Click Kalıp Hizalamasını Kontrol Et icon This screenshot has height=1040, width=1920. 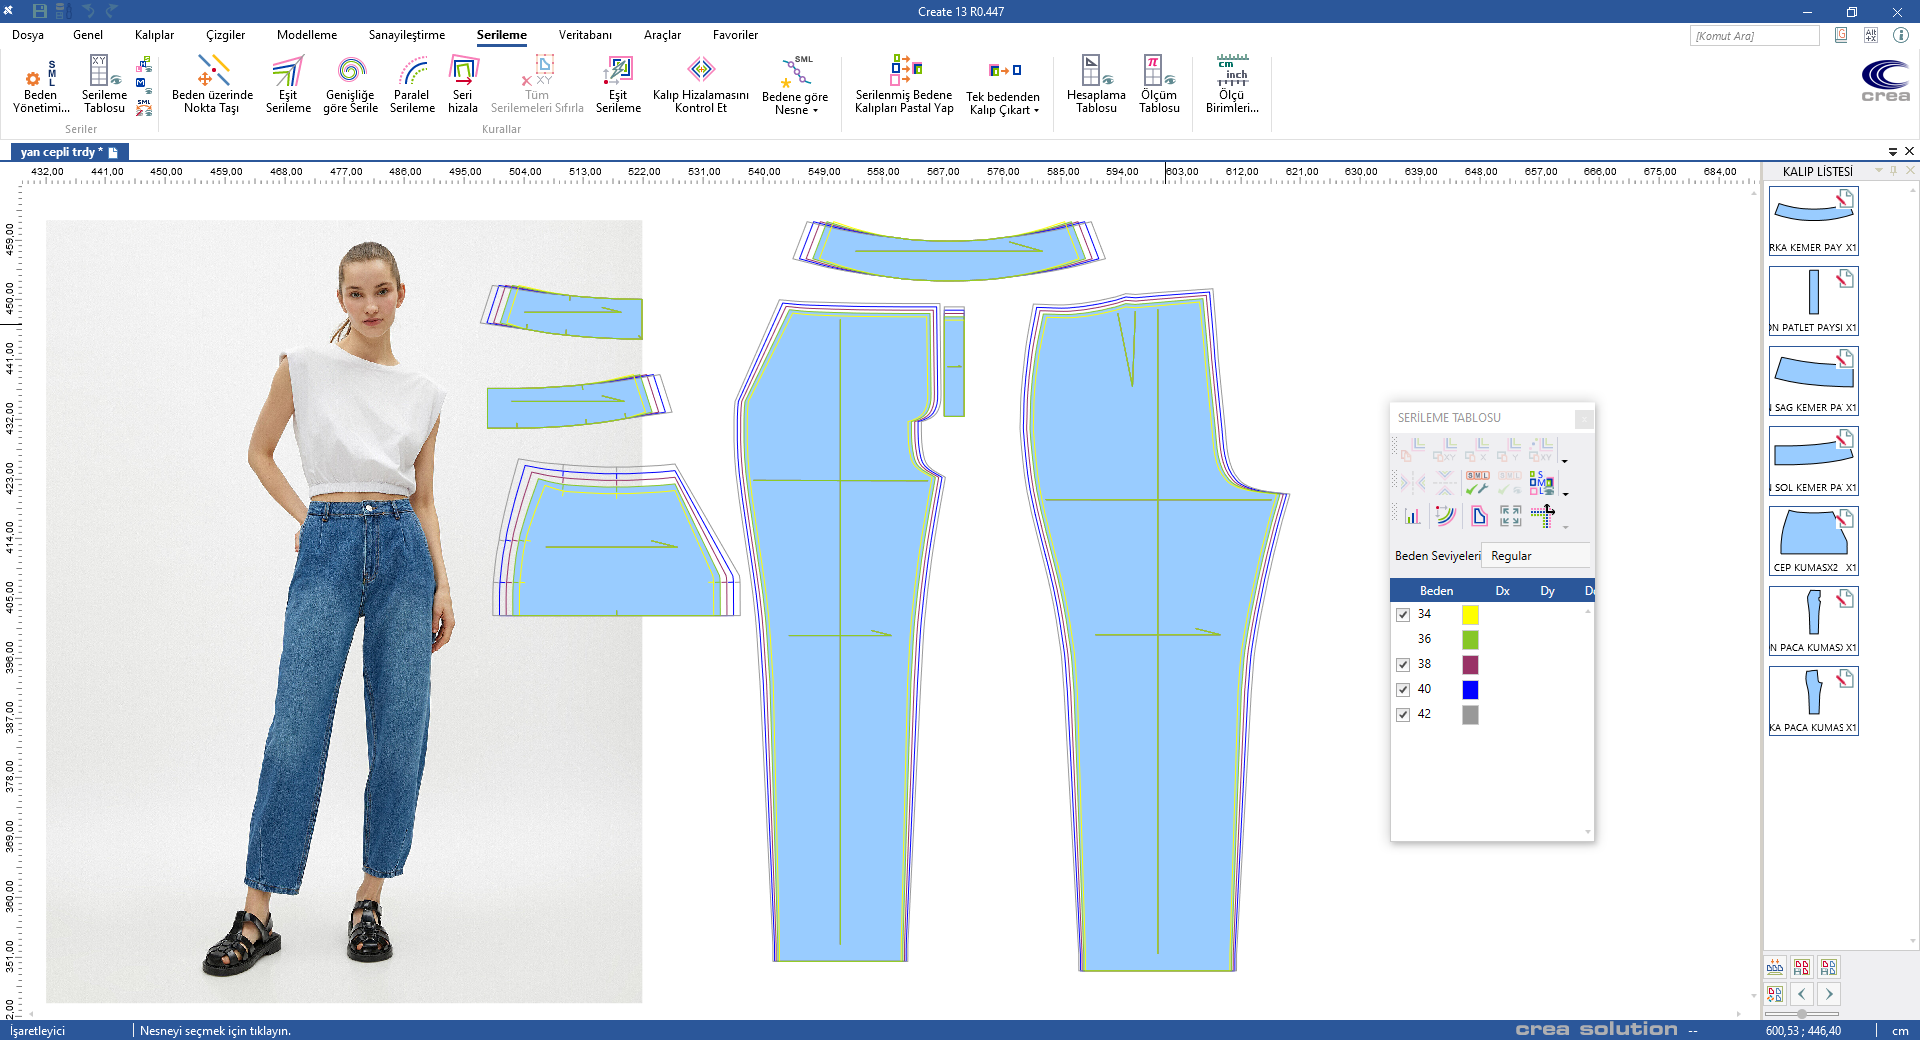pos(701,85)
